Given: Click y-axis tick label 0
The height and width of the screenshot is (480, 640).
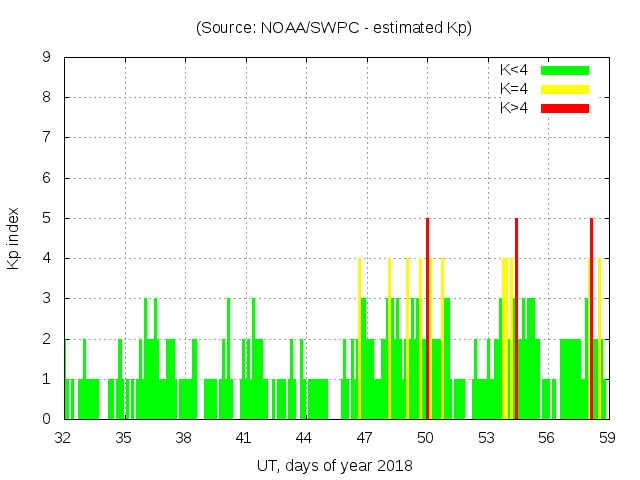Looking at the screenshot, I should pyautogui.click(x=47, y=419).
